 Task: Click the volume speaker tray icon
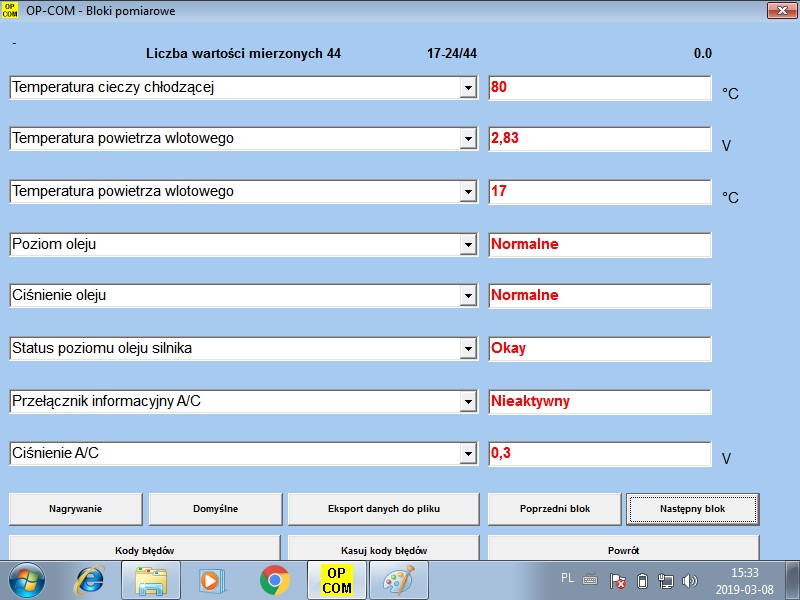tap(689, 581)
